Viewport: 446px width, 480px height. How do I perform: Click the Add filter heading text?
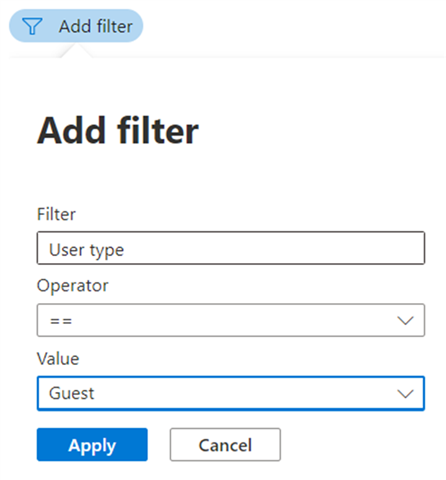pos(118,131)
